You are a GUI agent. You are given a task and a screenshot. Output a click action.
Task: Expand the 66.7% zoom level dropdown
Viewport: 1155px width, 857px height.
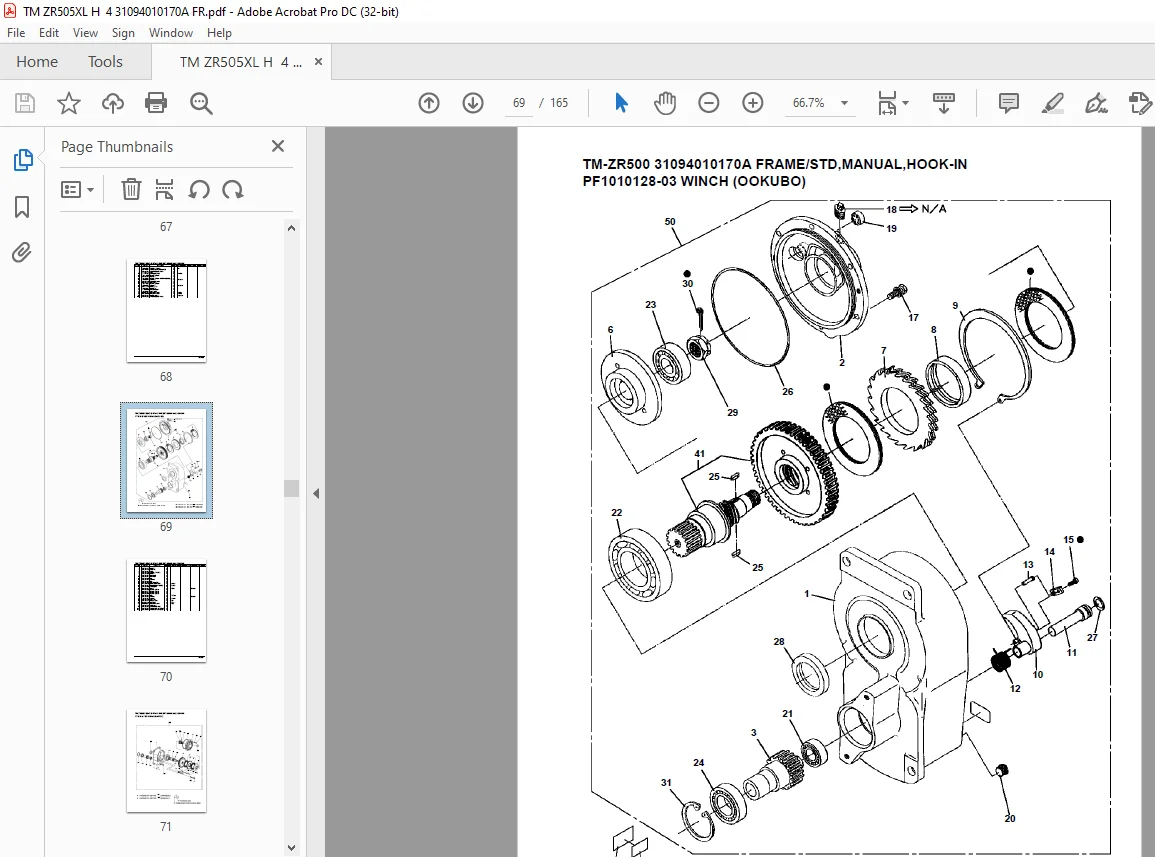pos(844,103)
